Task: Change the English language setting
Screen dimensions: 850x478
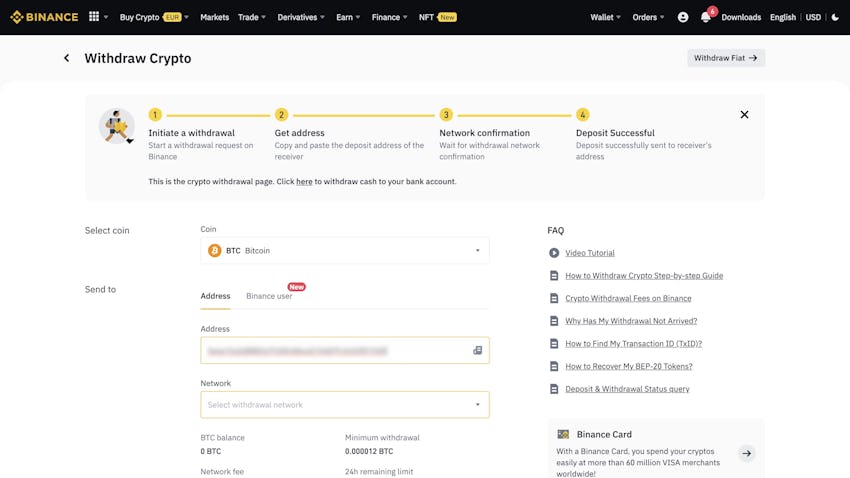Action: pyautogui.click(x=782, y=17)
